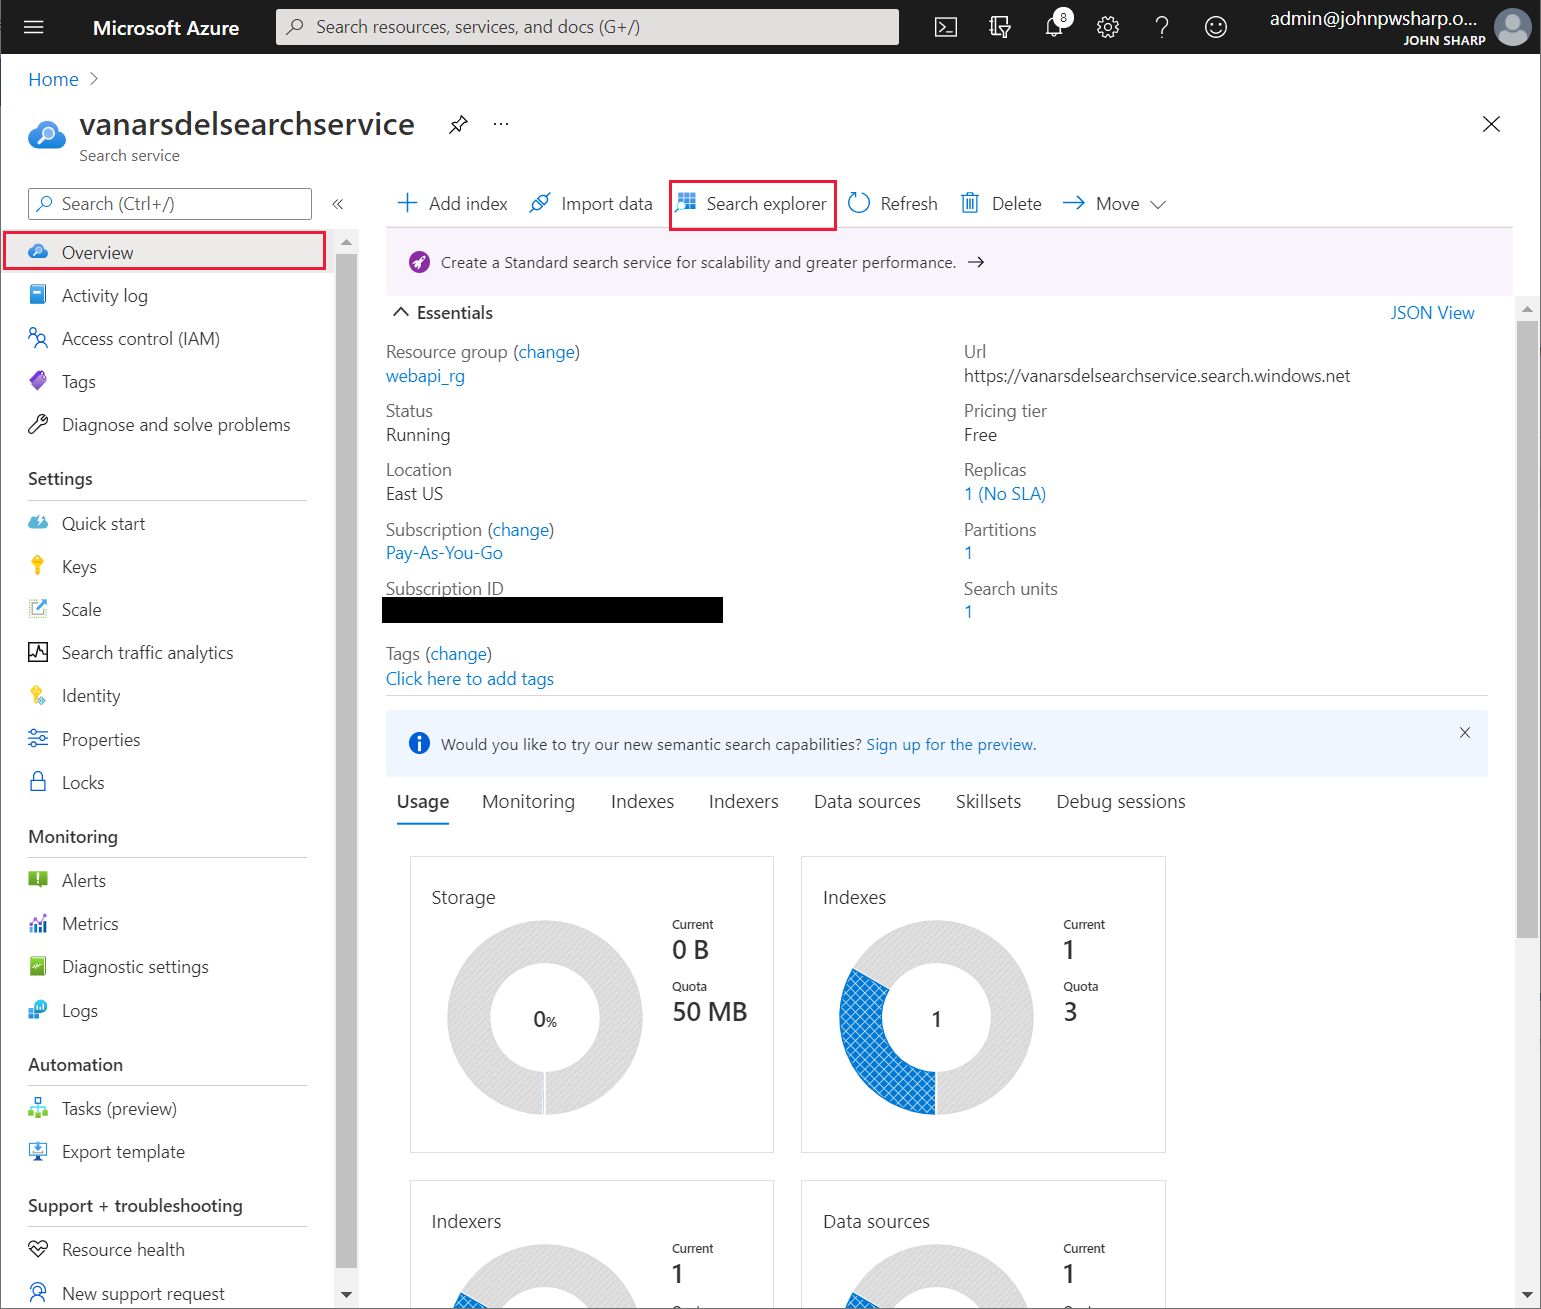Open JSON View link
Viewport: 1541px width, 1309px height.
(1432, 313)
